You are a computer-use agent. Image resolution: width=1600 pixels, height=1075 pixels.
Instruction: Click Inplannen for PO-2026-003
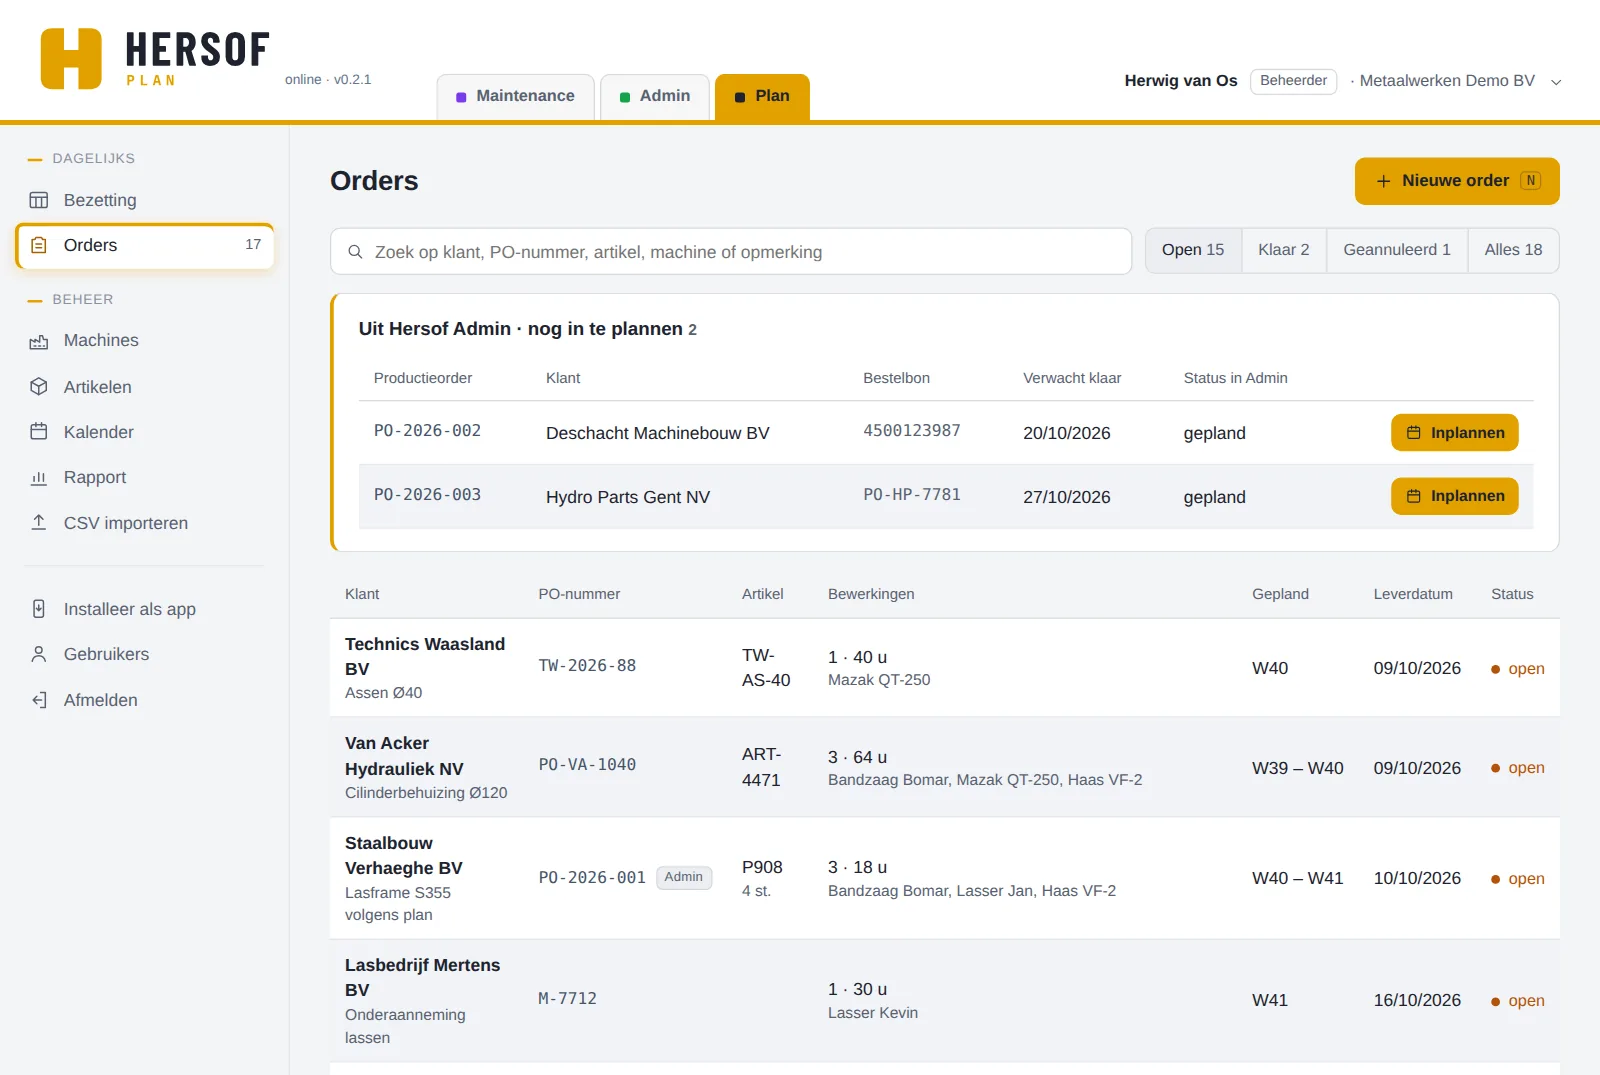click(1455, 496)
